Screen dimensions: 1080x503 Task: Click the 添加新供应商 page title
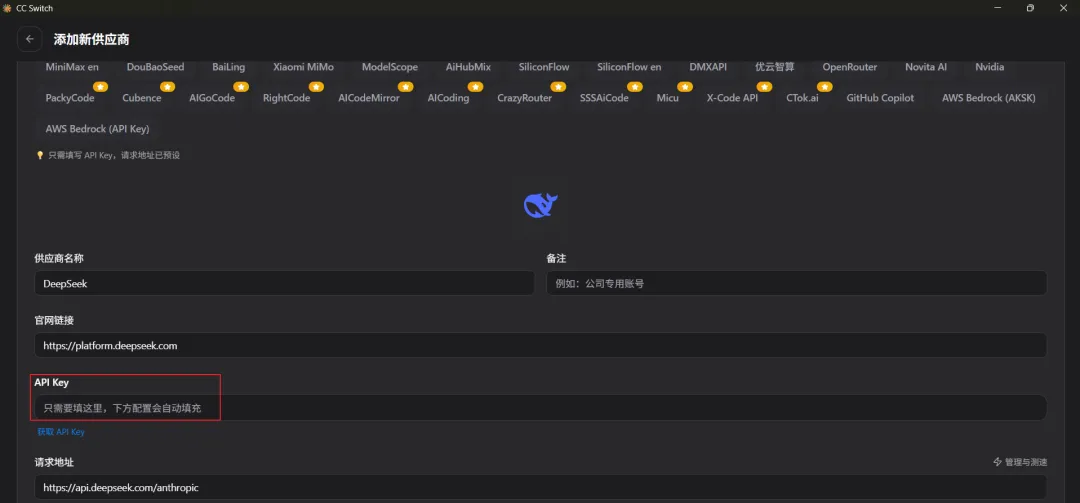(x=92, y=40)
